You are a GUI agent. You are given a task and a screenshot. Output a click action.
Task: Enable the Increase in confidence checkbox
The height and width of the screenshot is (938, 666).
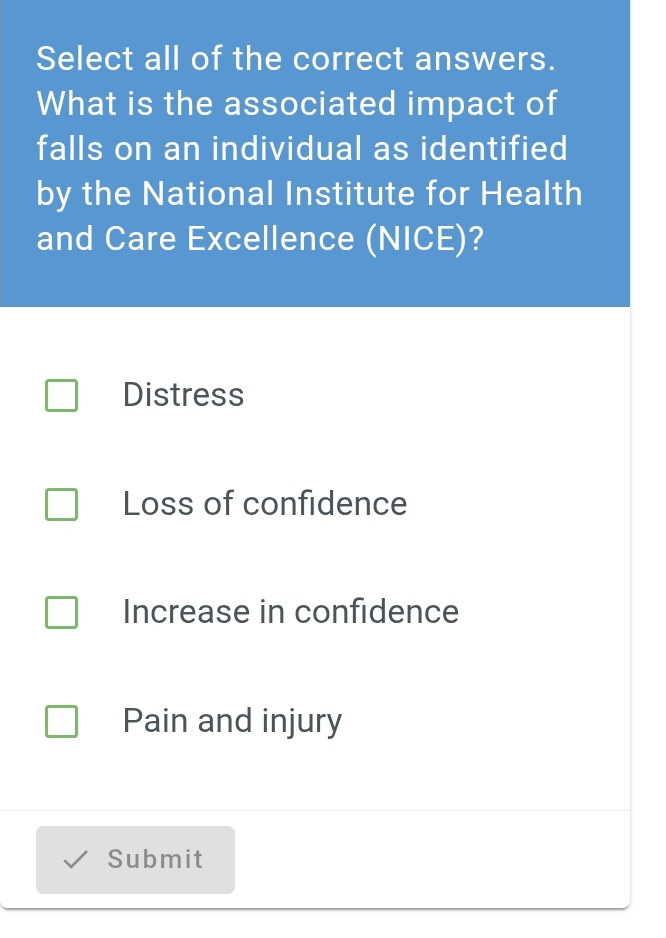(x=61, y=612)
